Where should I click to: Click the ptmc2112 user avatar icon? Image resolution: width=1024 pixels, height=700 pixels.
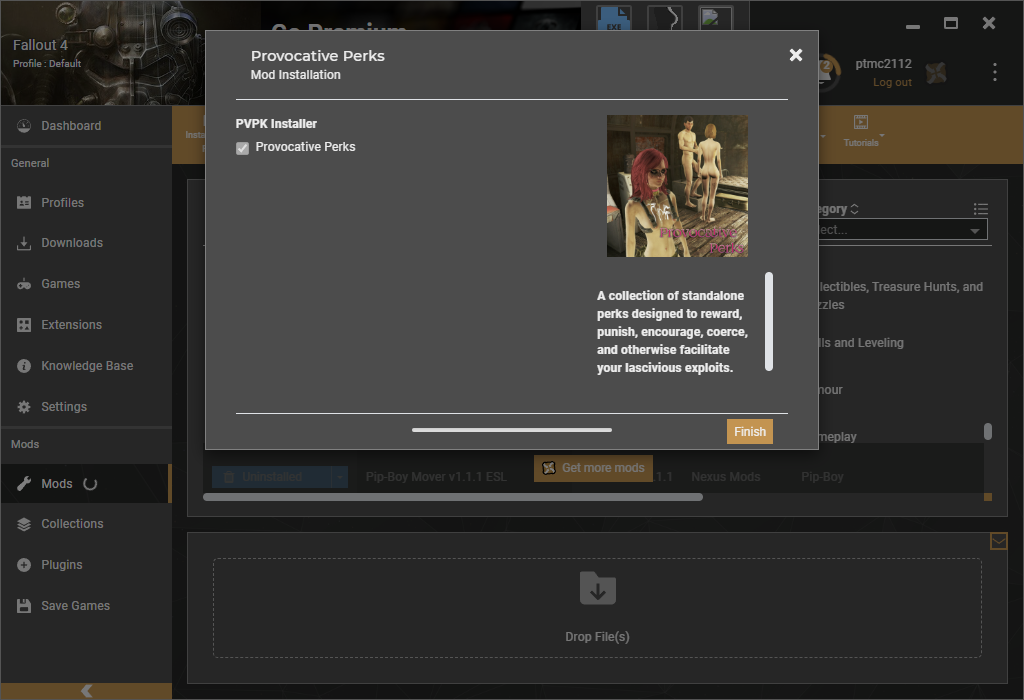(936, 72)
